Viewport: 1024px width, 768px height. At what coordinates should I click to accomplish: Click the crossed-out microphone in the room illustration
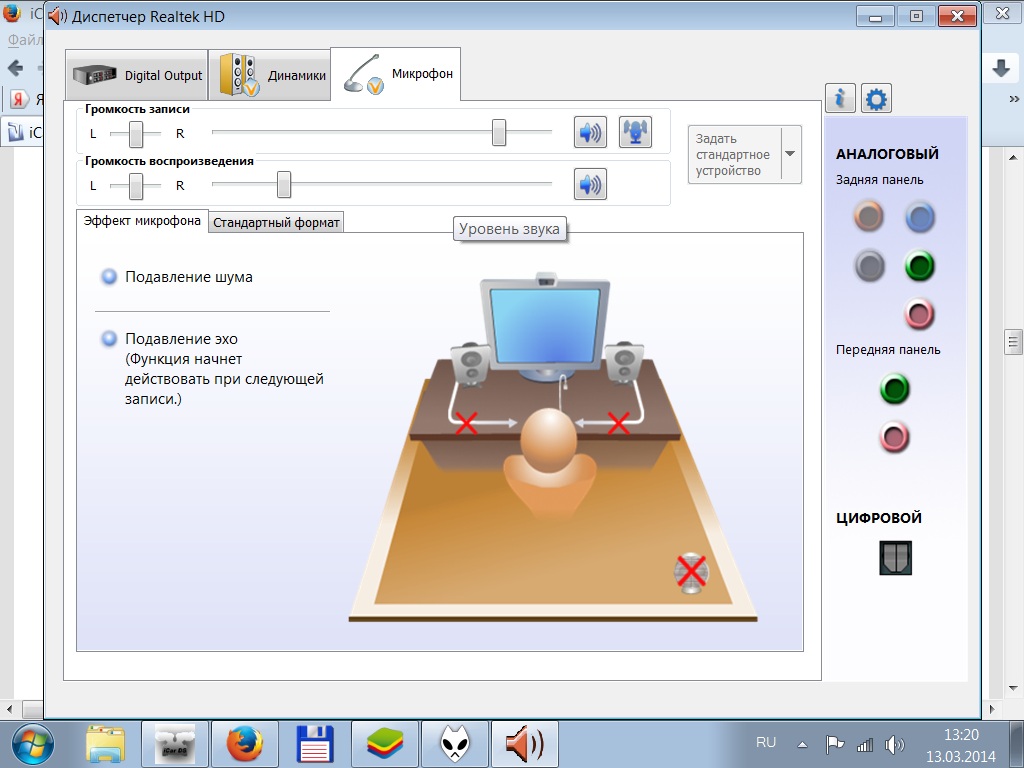pos(691,573)
